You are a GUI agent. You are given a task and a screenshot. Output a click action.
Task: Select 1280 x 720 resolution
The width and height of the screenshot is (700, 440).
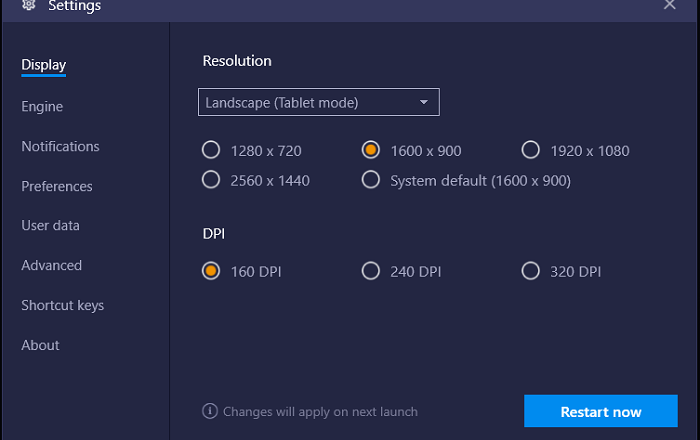[211, 151]
